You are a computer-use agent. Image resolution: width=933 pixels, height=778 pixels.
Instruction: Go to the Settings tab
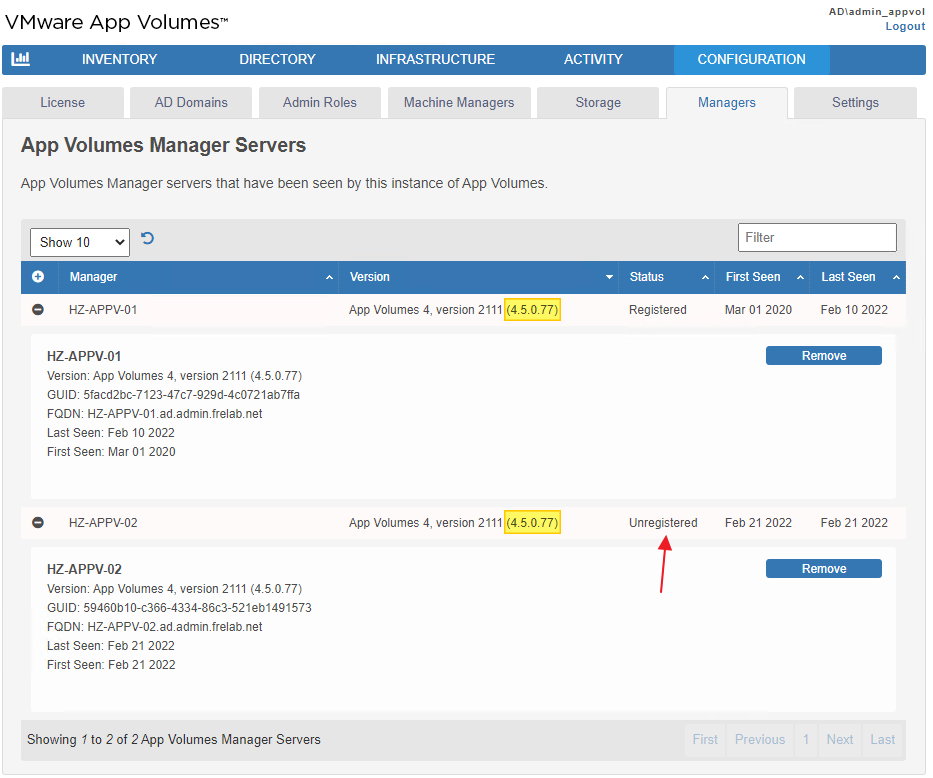pyautogui.click(x=855, y=103)
